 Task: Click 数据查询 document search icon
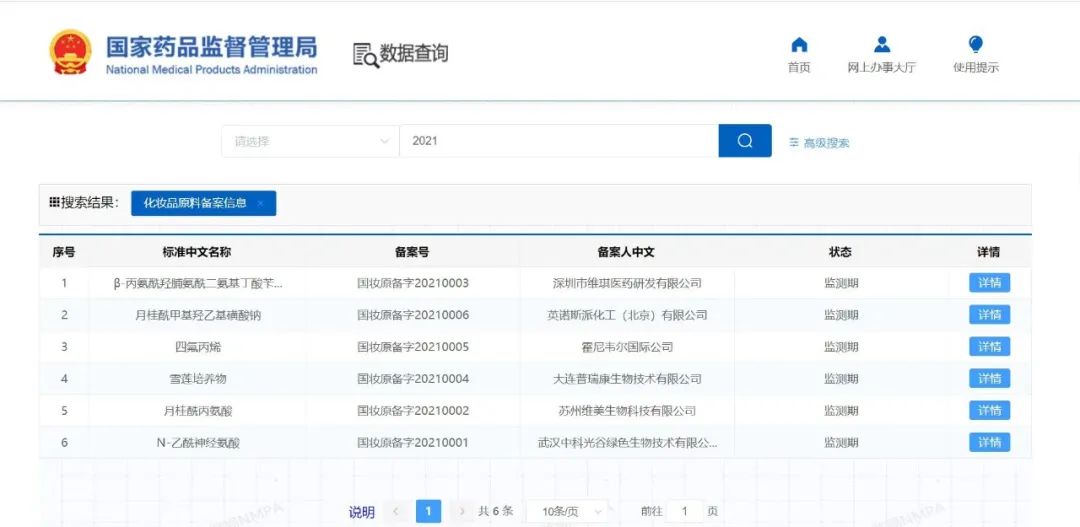[x=366, y=54]
